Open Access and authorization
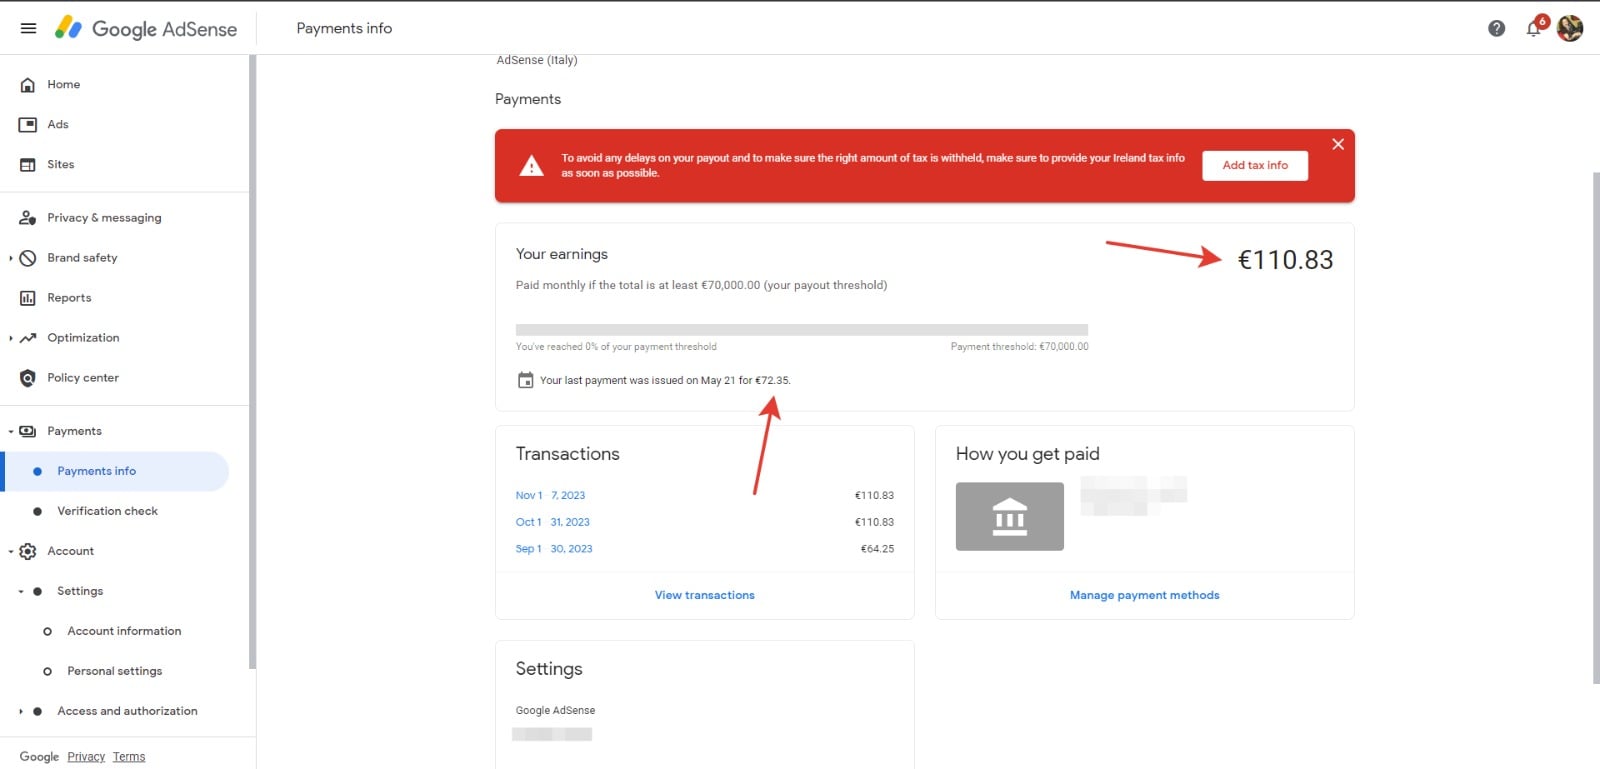Viewport: 1600px width, 769px height. pos(127,711)
